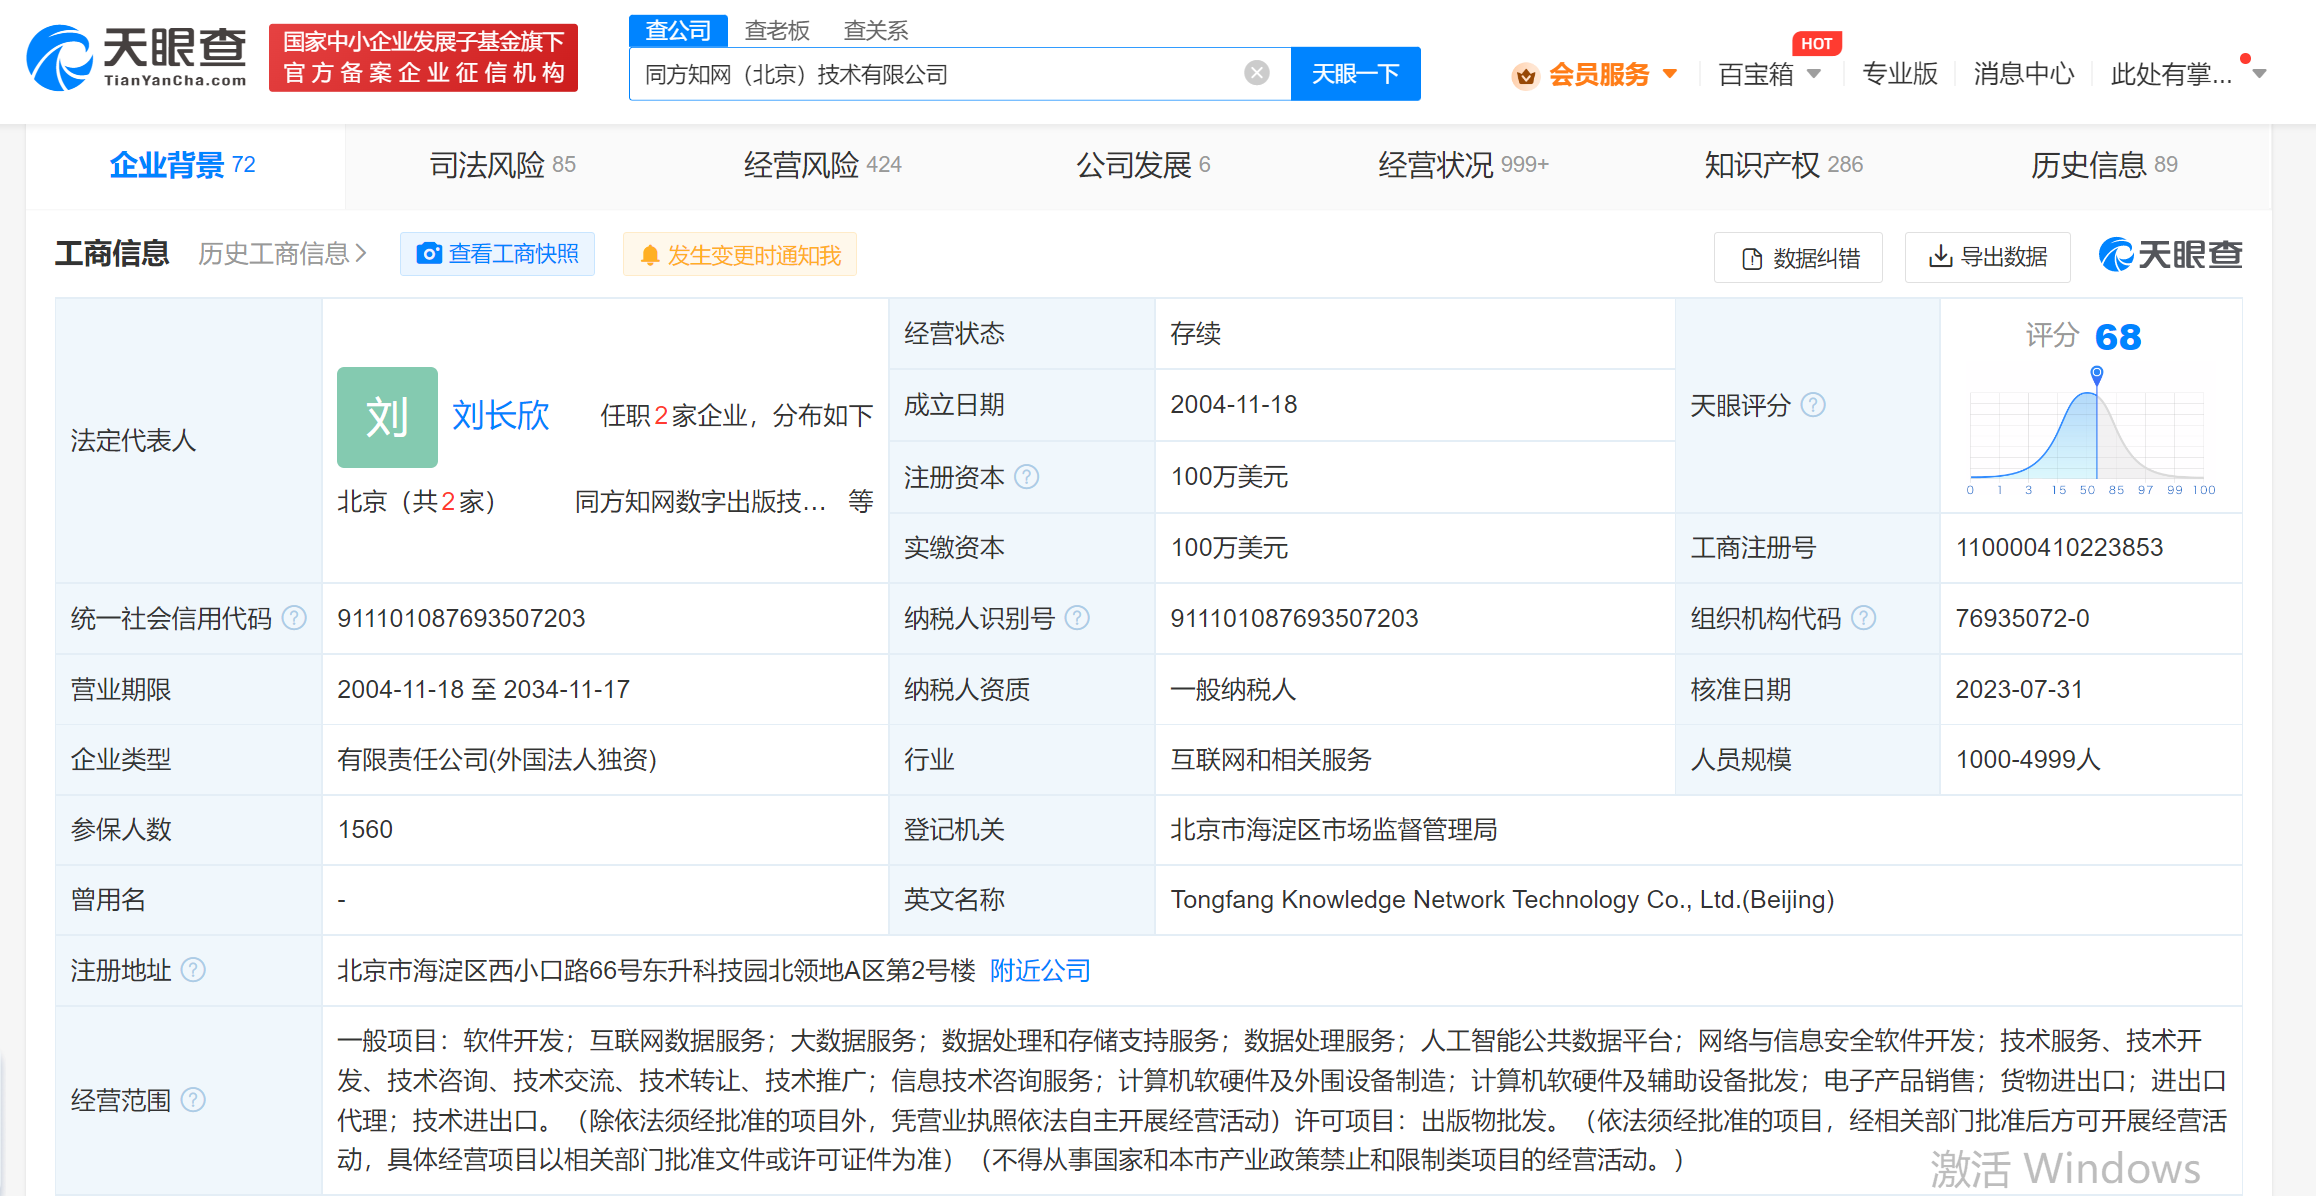Click the help icon beside 注册资本
Screen dimensions: 2316x1196
pyautogui.click(x=1027, y=477)
